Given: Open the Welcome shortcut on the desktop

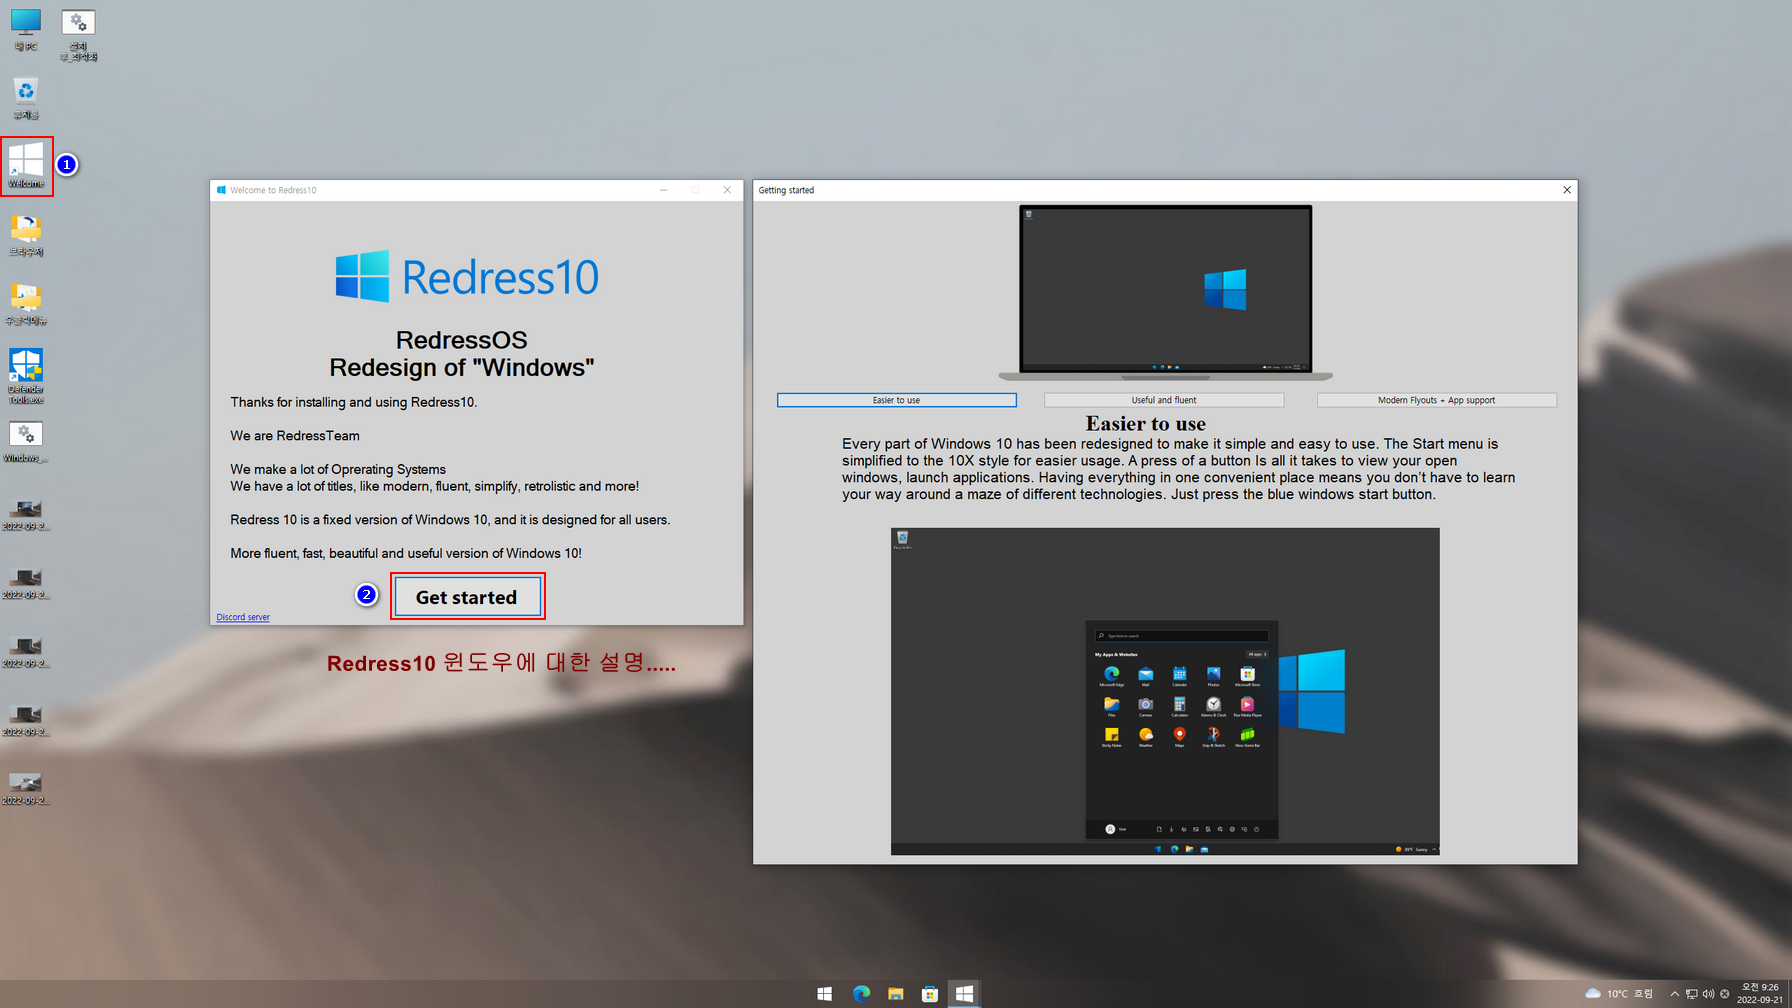Looking at the screenshot, I should point(26,166).
